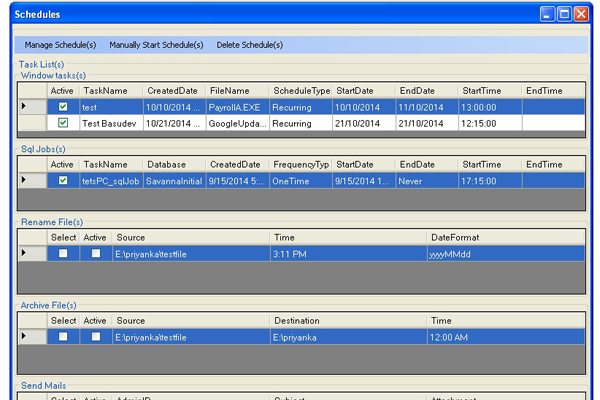This screenshot has height=400, width=600.
Task: Select row header arrow of Archive File(s) row
Action: click(33, 336)
